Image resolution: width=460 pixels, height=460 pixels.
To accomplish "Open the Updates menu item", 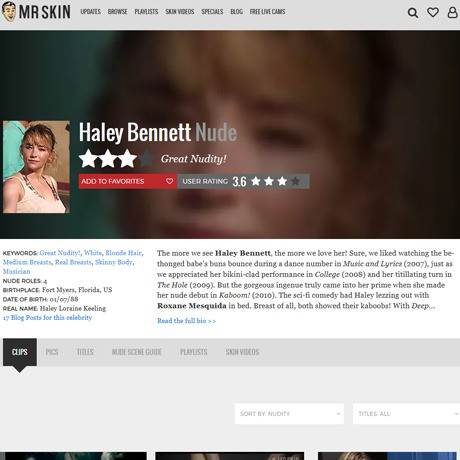I will tap(90, 12).
